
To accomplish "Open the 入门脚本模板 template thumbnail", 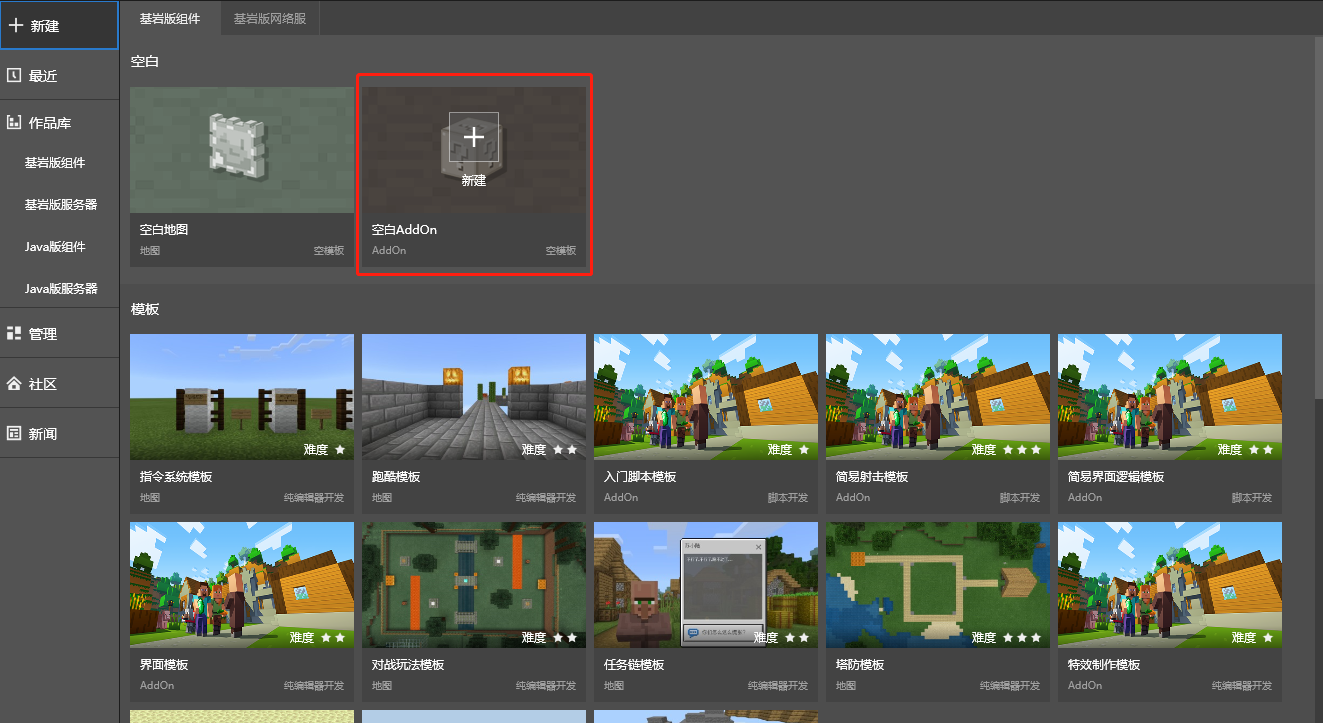I will (x=706, y=397).
